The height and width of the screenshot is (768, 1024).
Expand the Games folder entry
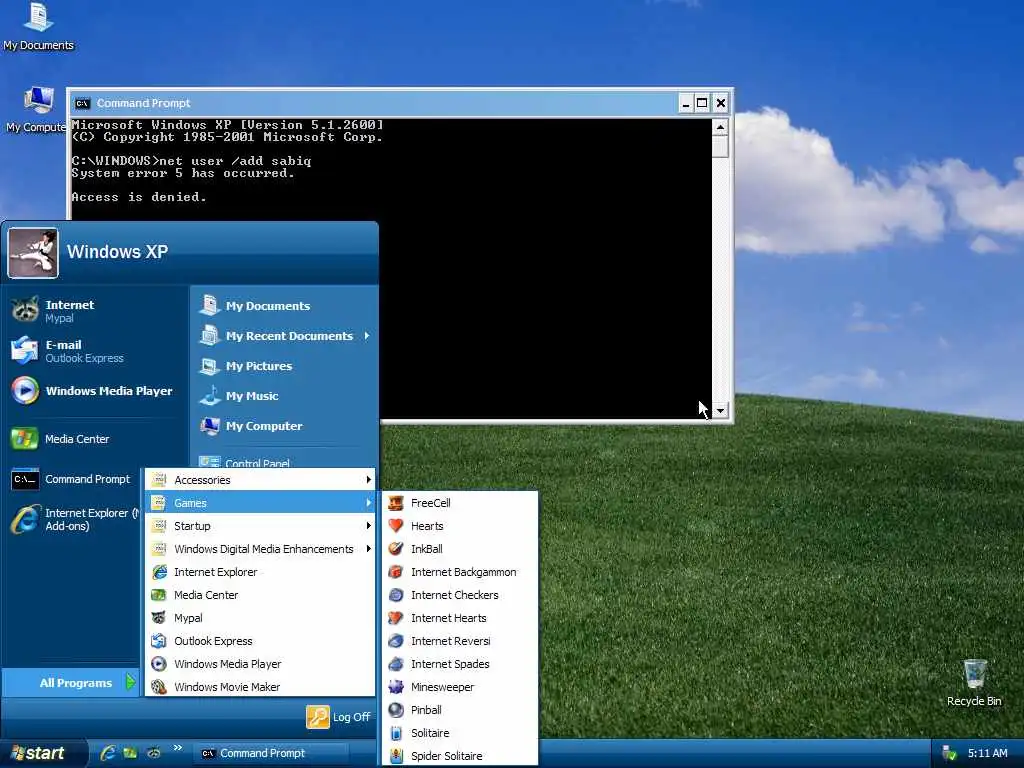[260, 503]
